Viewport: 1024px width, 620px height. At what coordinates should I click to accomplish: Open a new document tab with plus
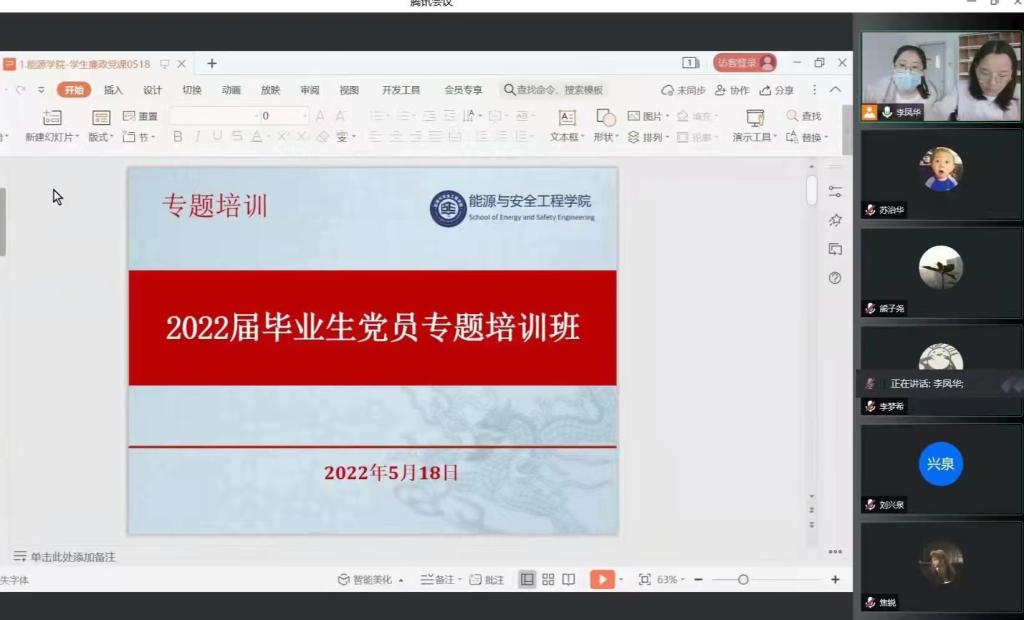(x=212, y=63)
